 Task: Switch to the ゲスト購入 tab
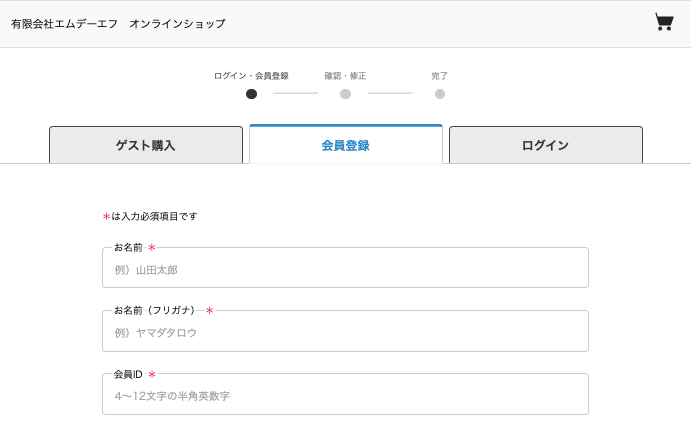click(146, 145)
